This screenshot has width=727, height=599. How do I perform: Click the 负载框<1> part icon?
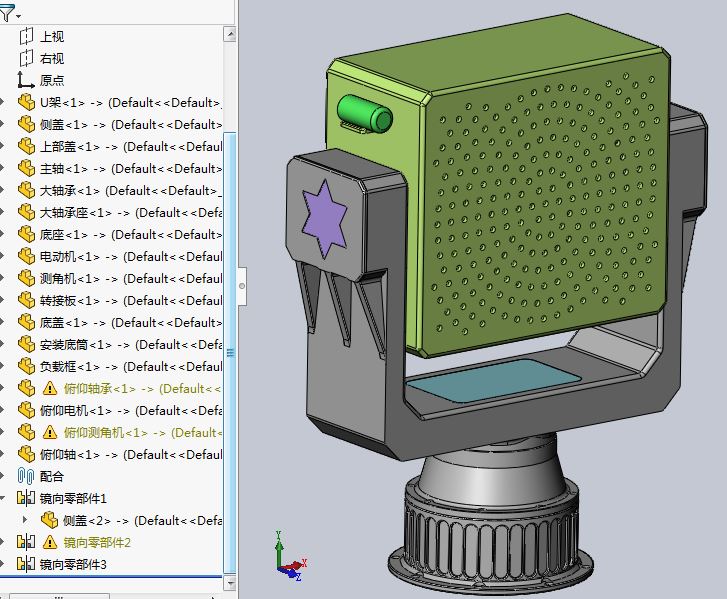[26, 366]
